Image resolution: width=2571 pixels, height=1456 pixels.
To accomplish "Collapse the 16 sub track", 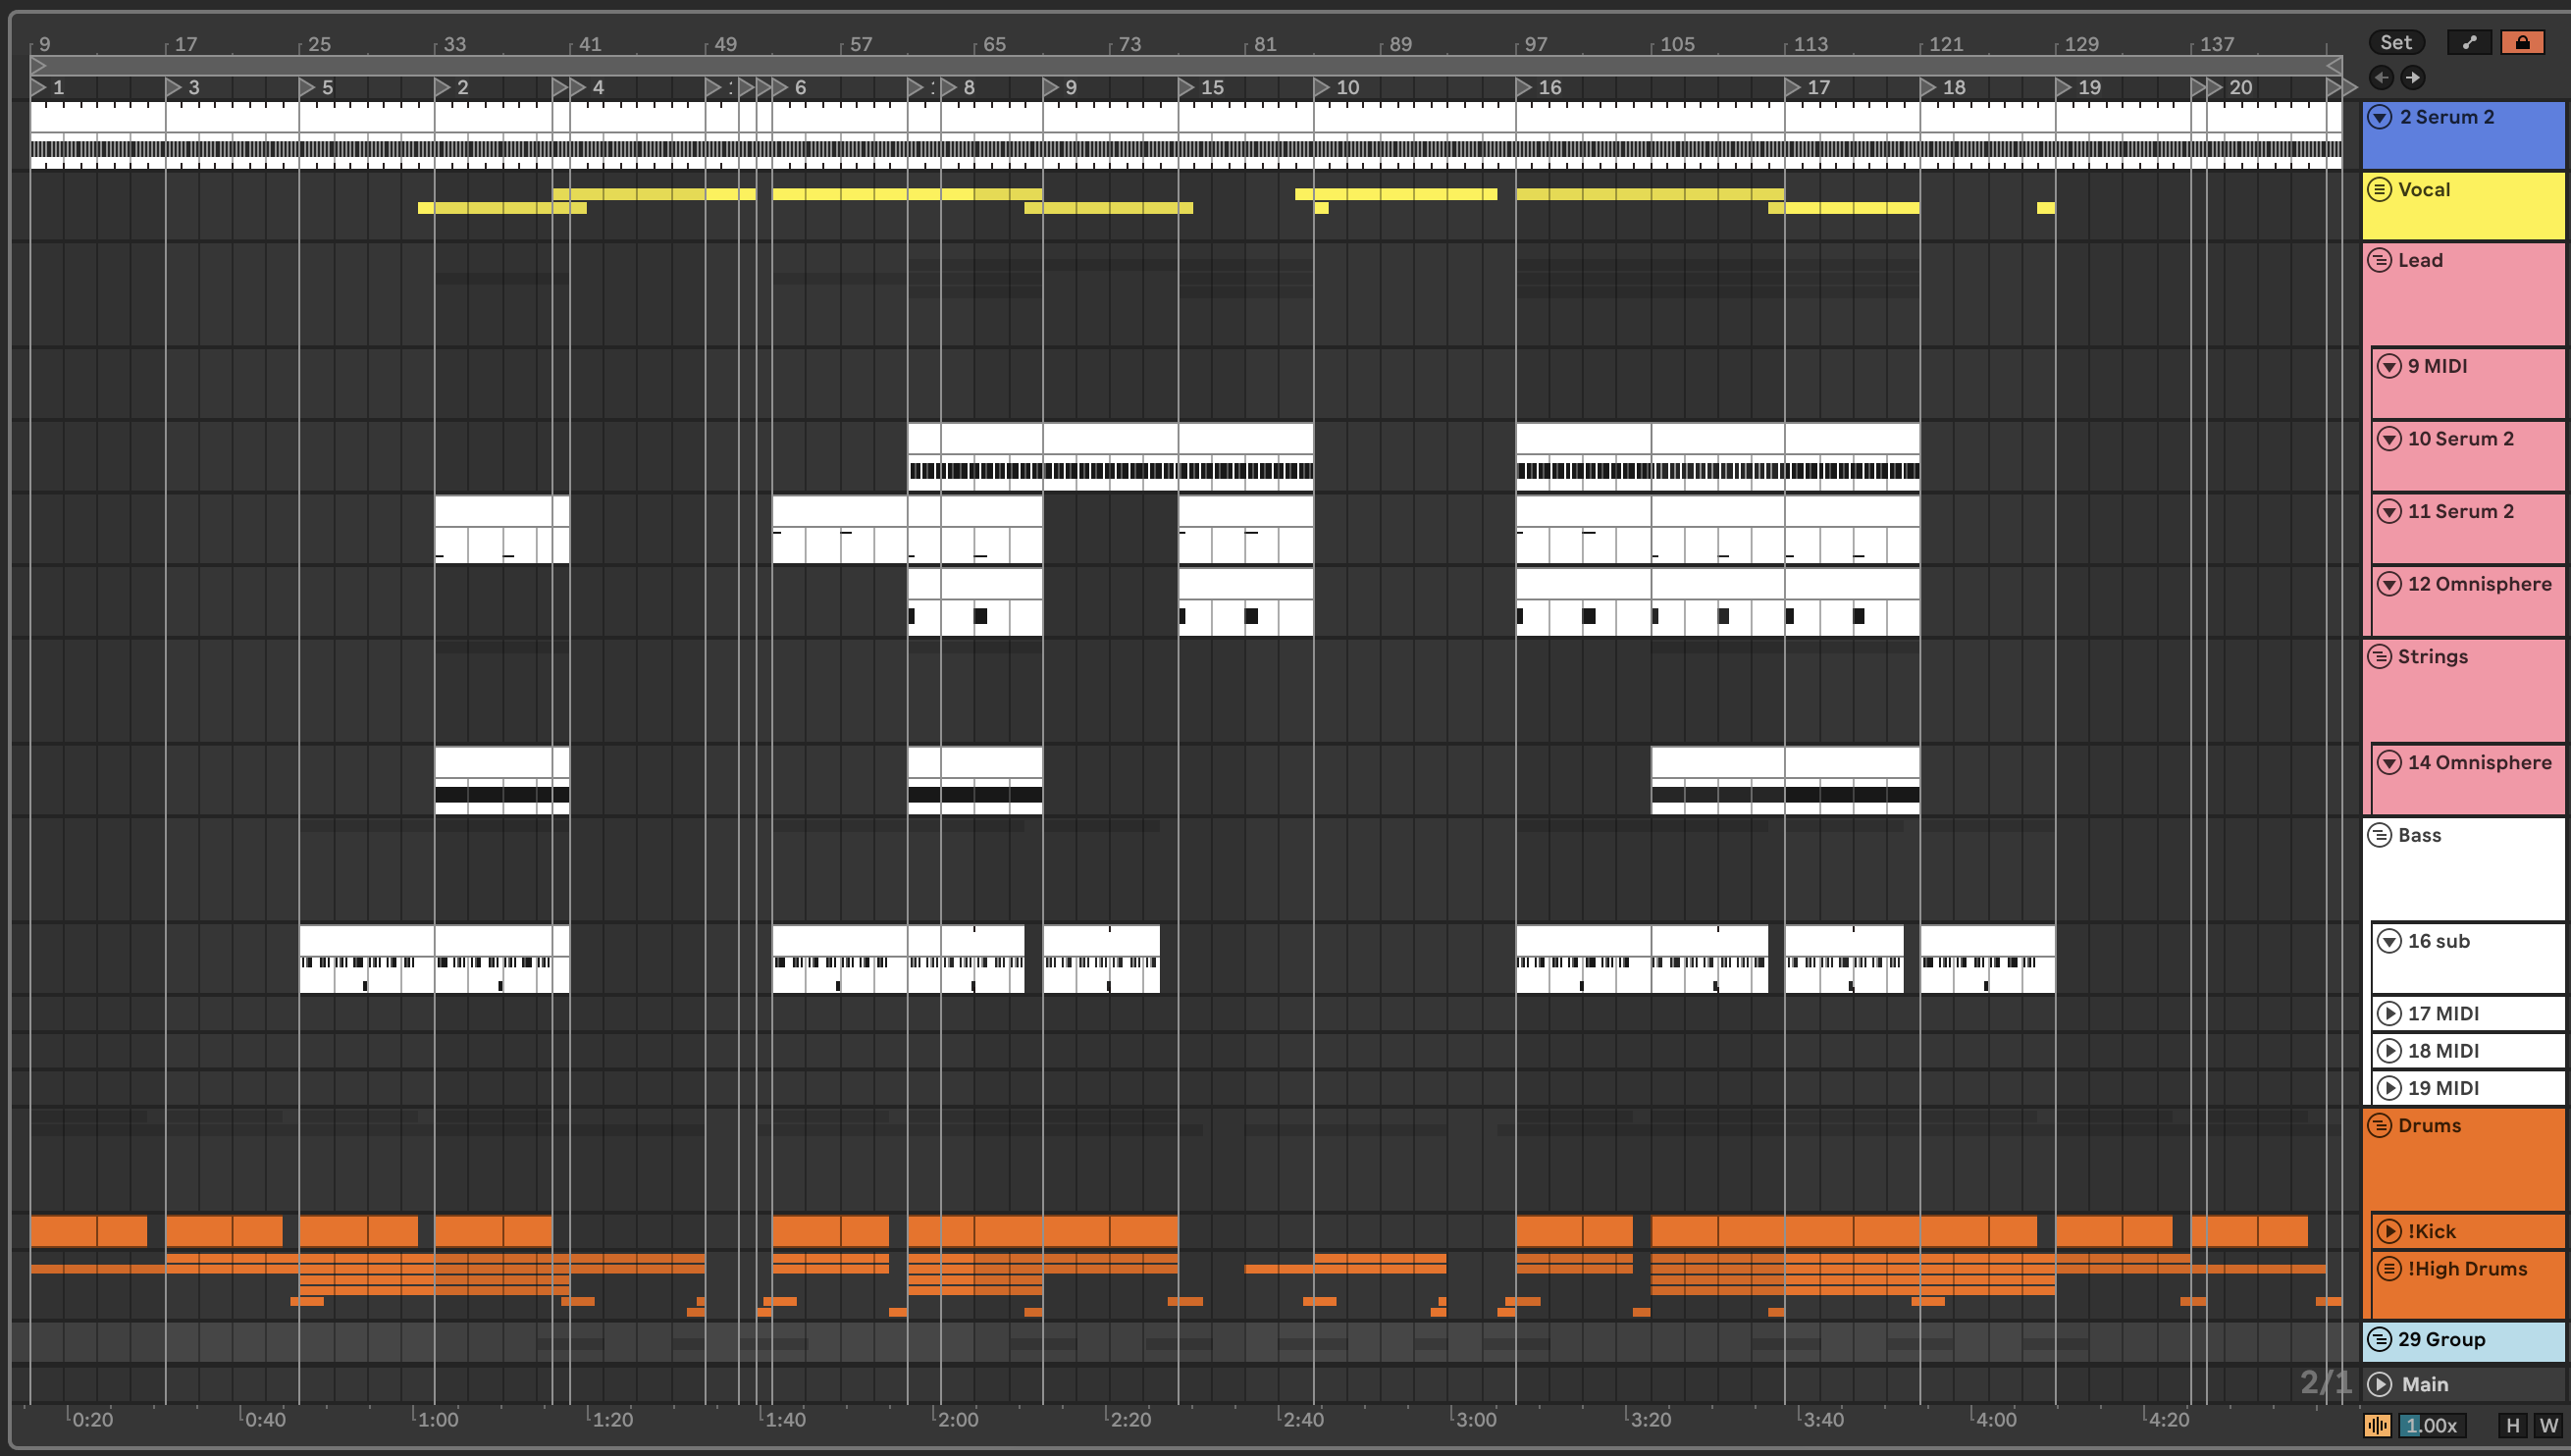I will [x=2390, y=941].
